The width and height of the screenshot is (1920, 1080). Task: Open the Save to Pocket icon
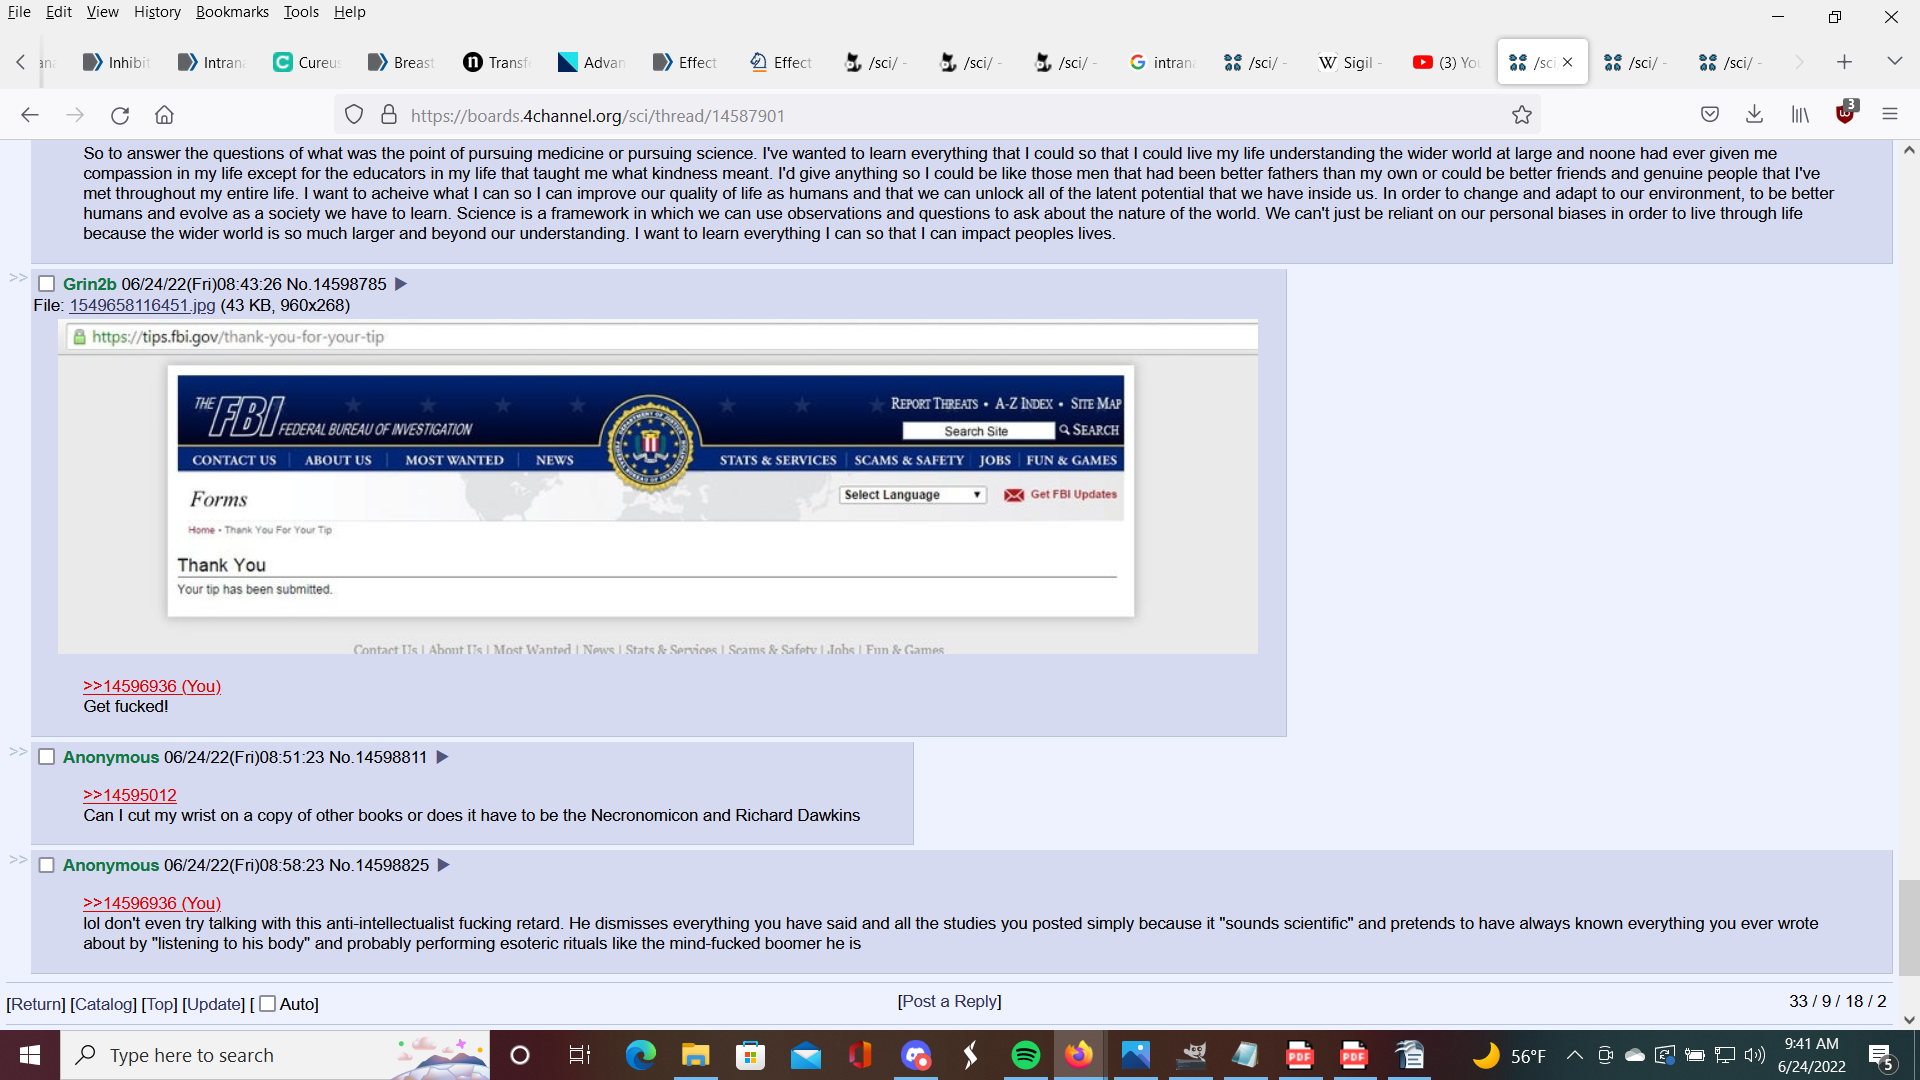pyautogui.click(x=1710, y=115)
